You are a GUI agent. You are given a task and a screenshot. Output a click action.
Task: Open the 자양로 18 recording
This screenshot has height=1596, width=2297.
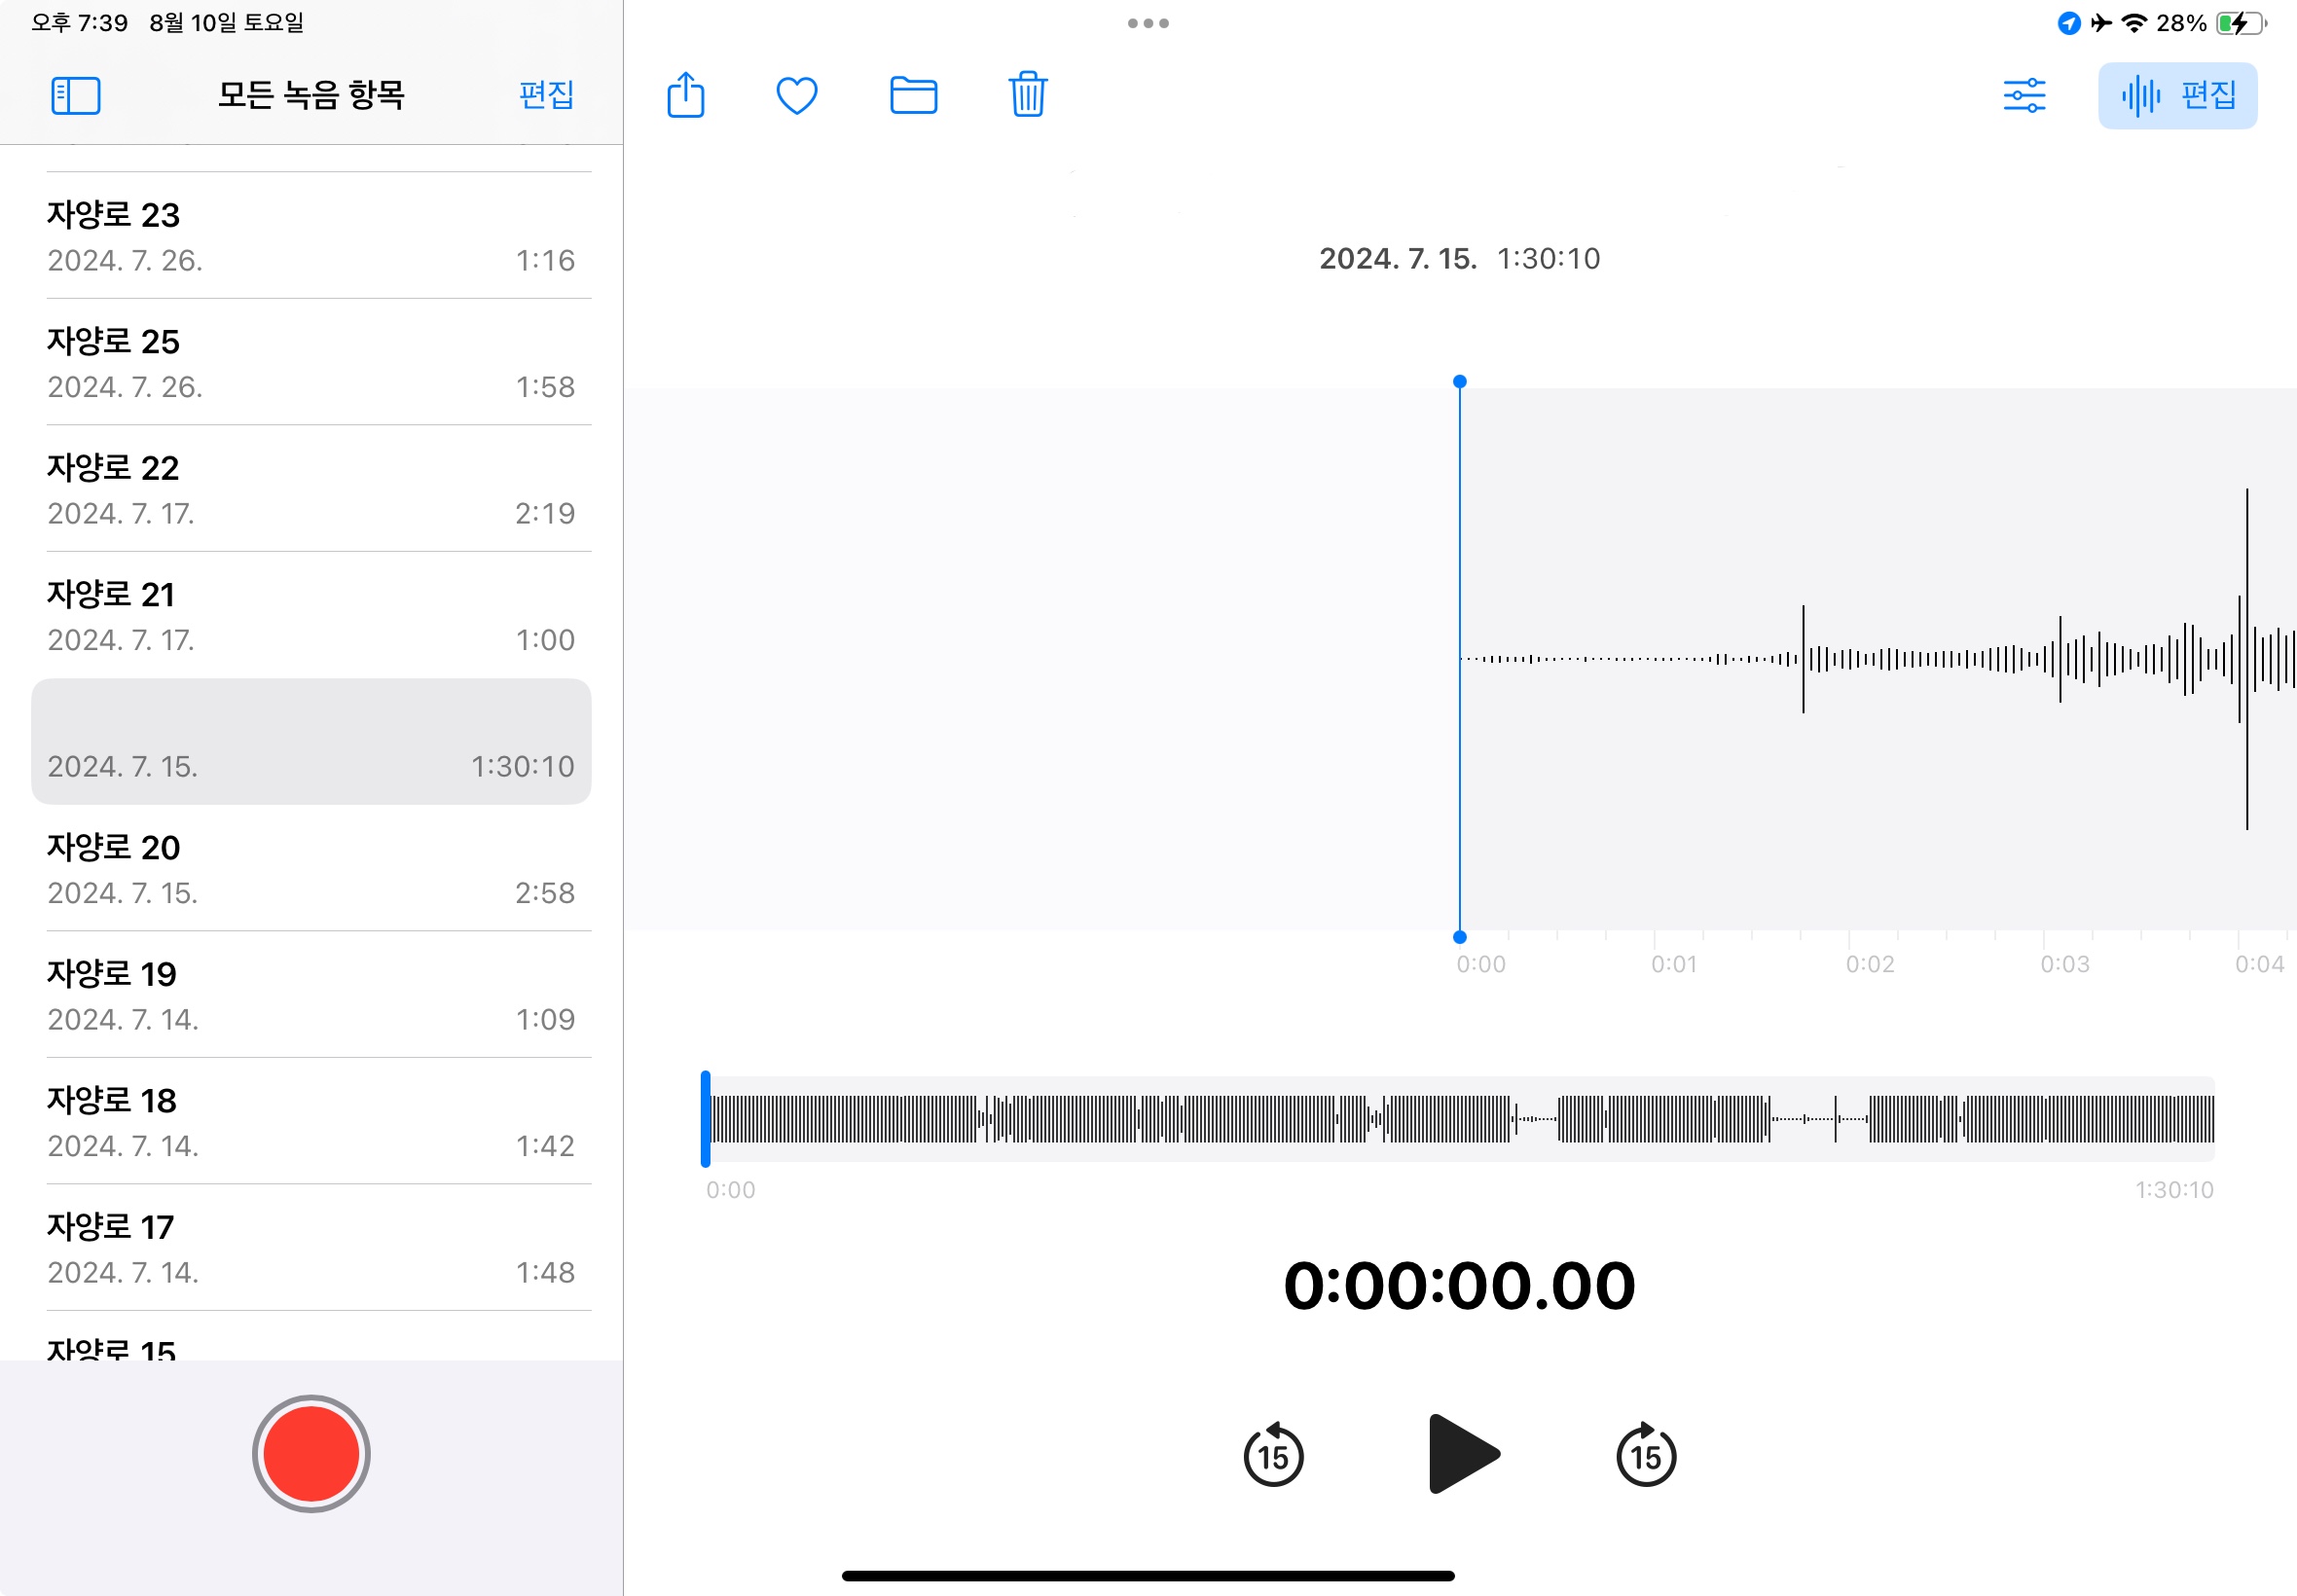(x=311, y=1121)
